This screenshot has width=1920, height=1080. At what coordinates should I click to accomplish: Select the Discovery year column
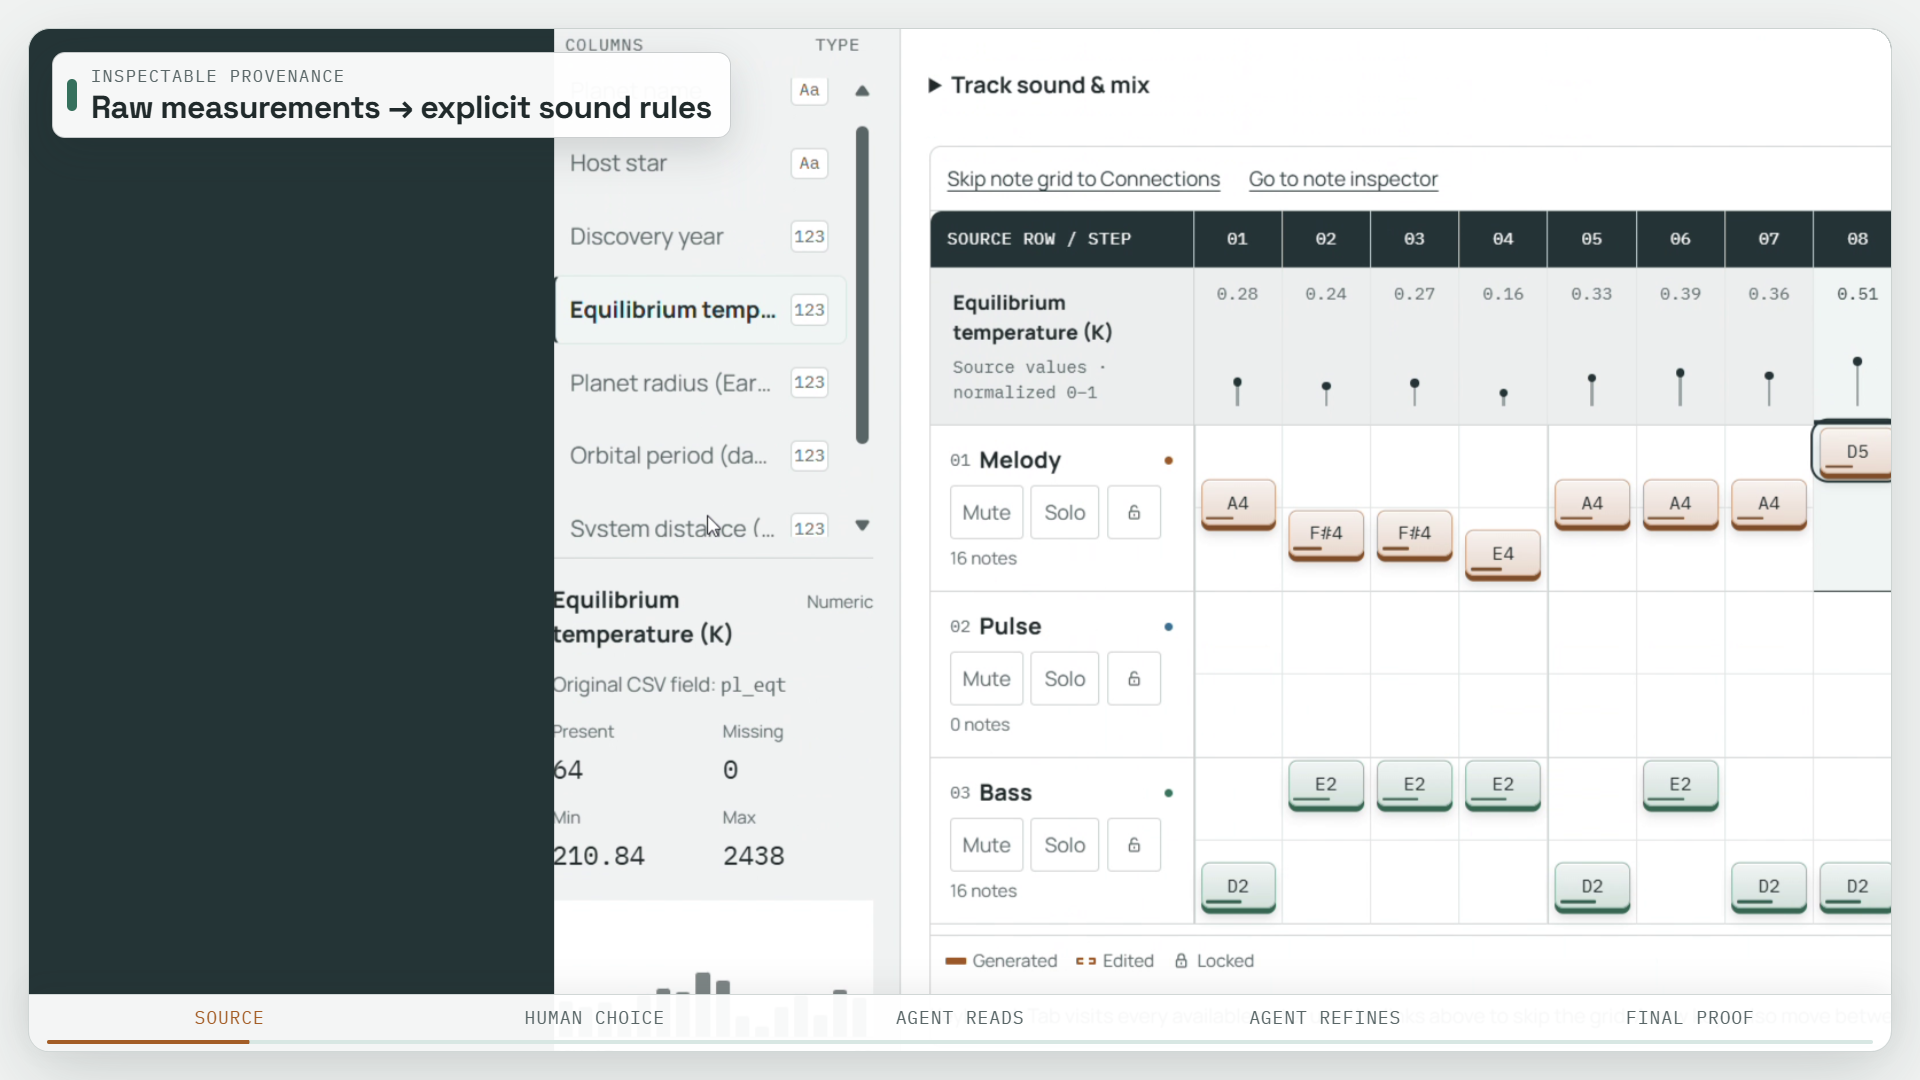[x=700, y=237]
